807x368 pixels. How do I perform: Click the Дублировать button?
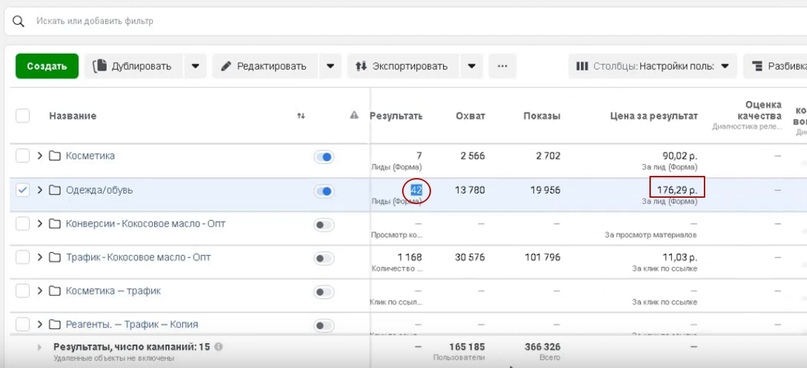pos(133,66)
